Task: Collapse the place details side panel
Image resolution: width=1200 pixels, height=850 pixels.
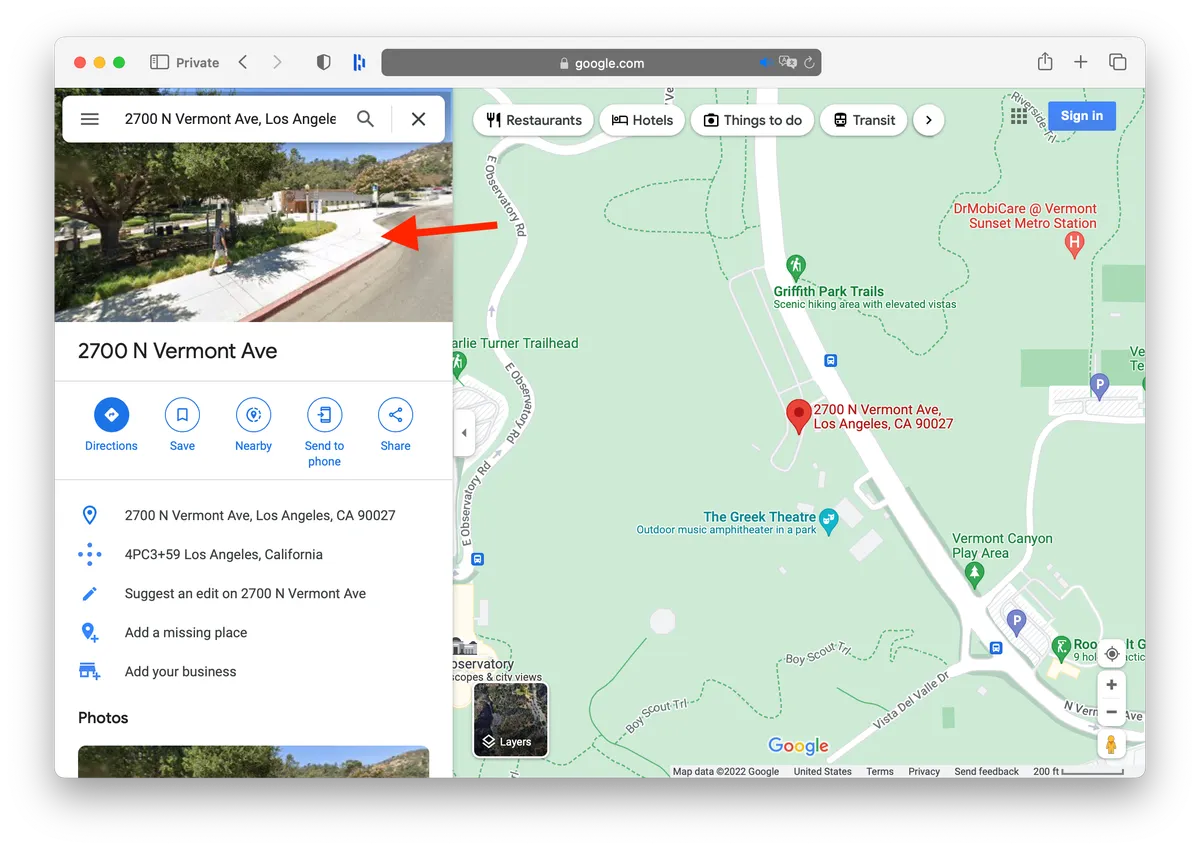Action: pos(464,433)
